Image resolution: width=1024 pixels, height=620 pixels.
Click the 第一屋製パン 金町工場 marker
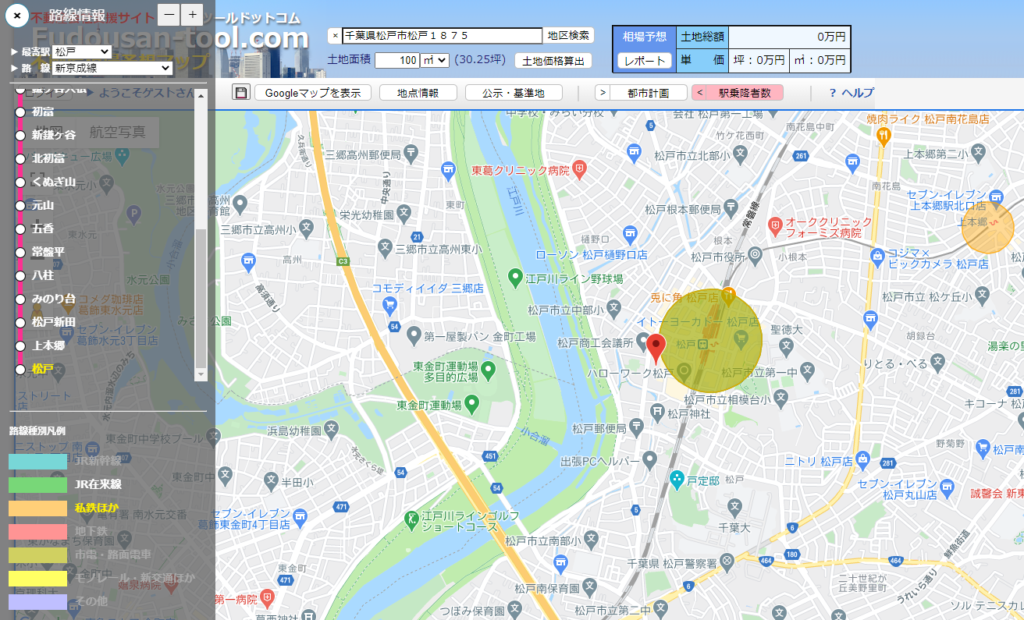[x=413, y=336]
